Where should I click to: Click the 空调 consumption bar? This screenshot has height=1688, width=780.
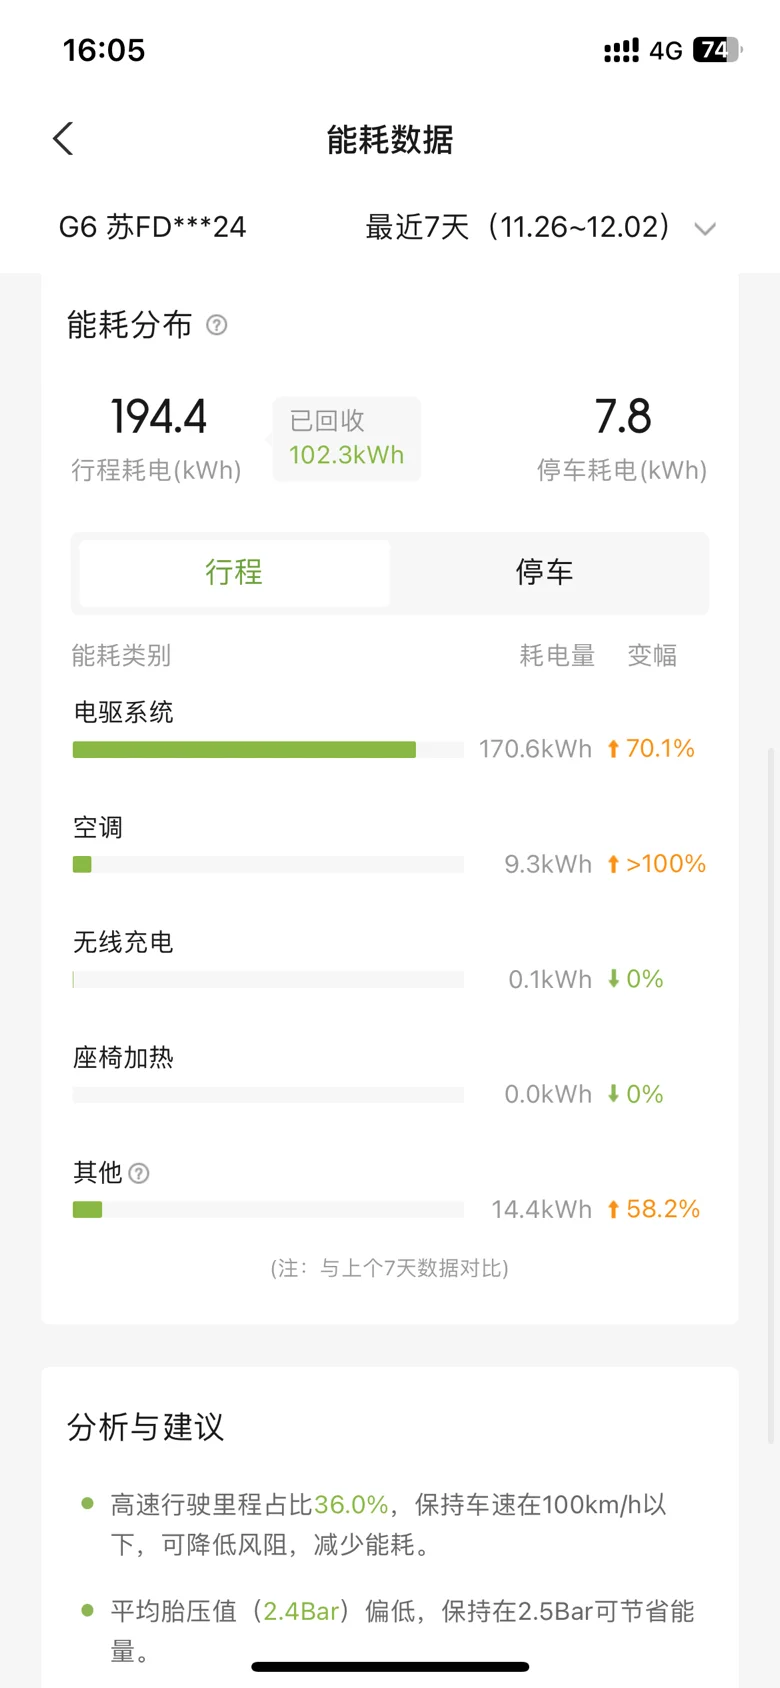click(268, 864)
